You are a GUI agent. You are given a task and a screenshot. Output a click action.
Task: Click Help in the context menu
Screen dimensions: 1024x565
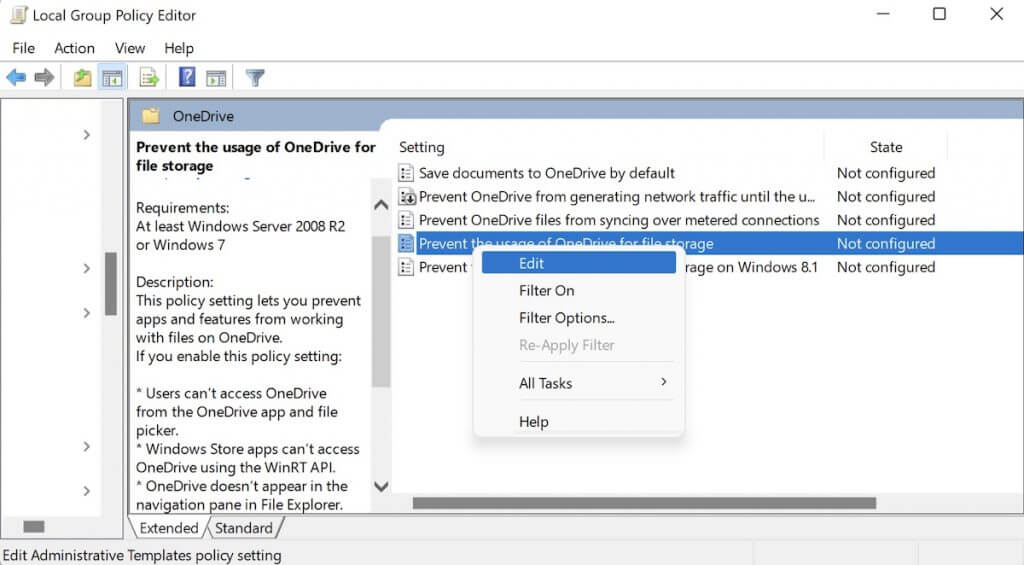(x=579, y=422)
